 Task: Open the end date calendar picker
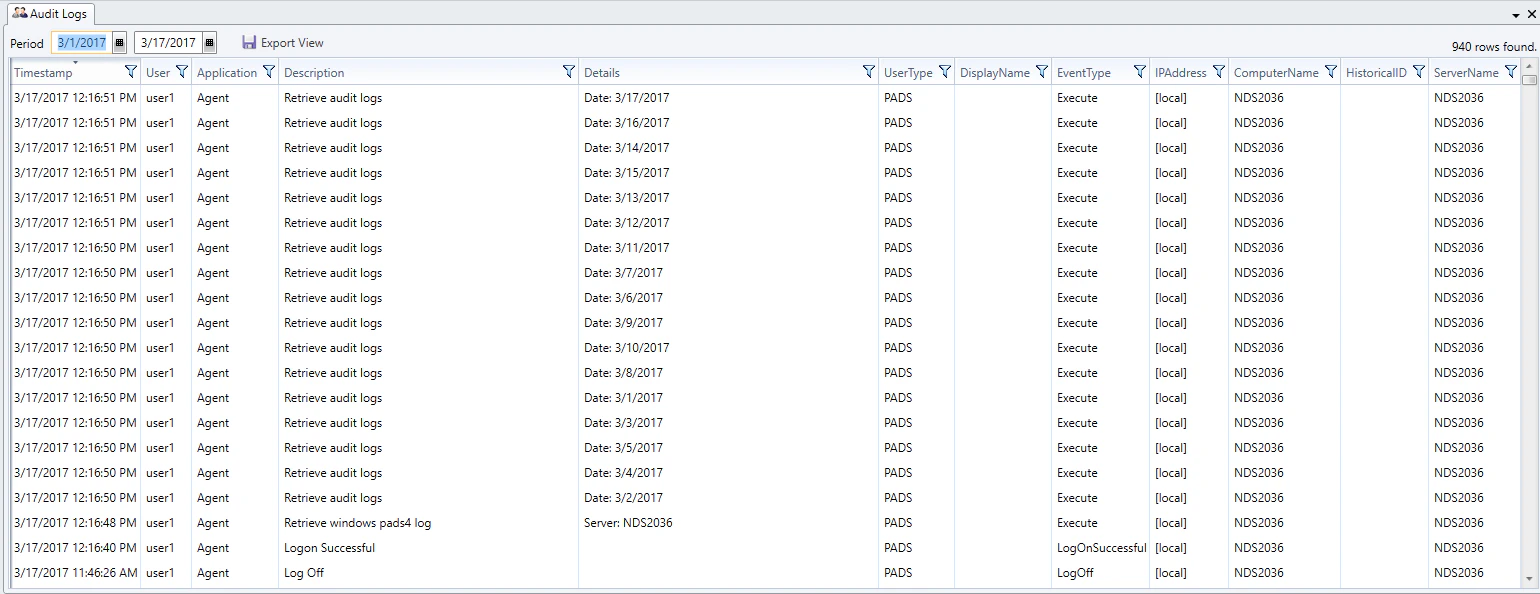[208, 42]
